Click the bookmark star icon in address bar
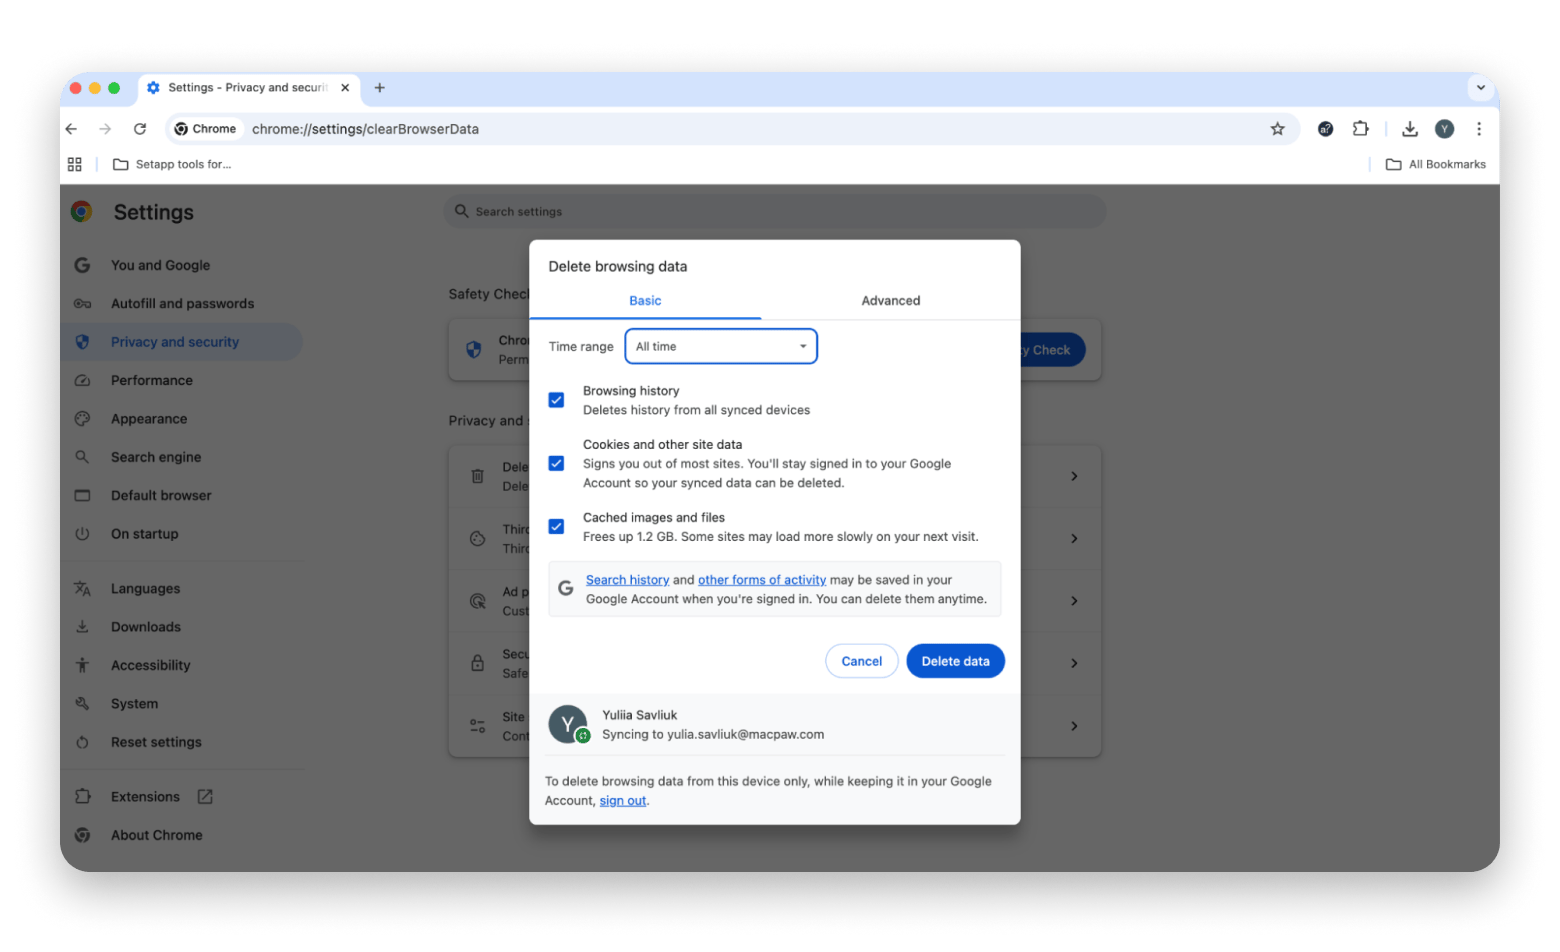Viewport: 1560px width, 952px height. [1277, 129]
